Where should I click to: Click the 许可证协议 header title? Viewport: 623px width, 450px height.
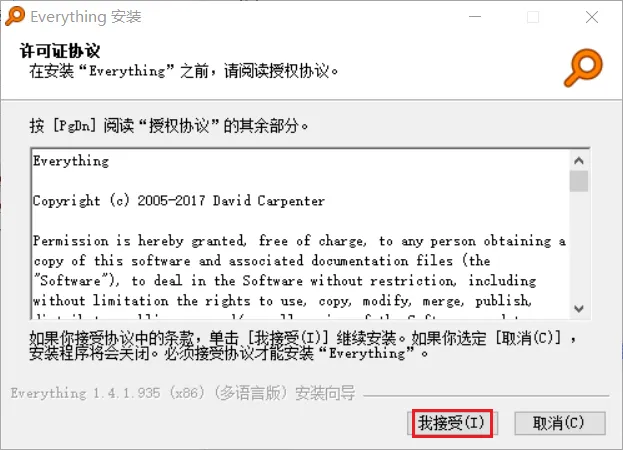tap(60, 51)
